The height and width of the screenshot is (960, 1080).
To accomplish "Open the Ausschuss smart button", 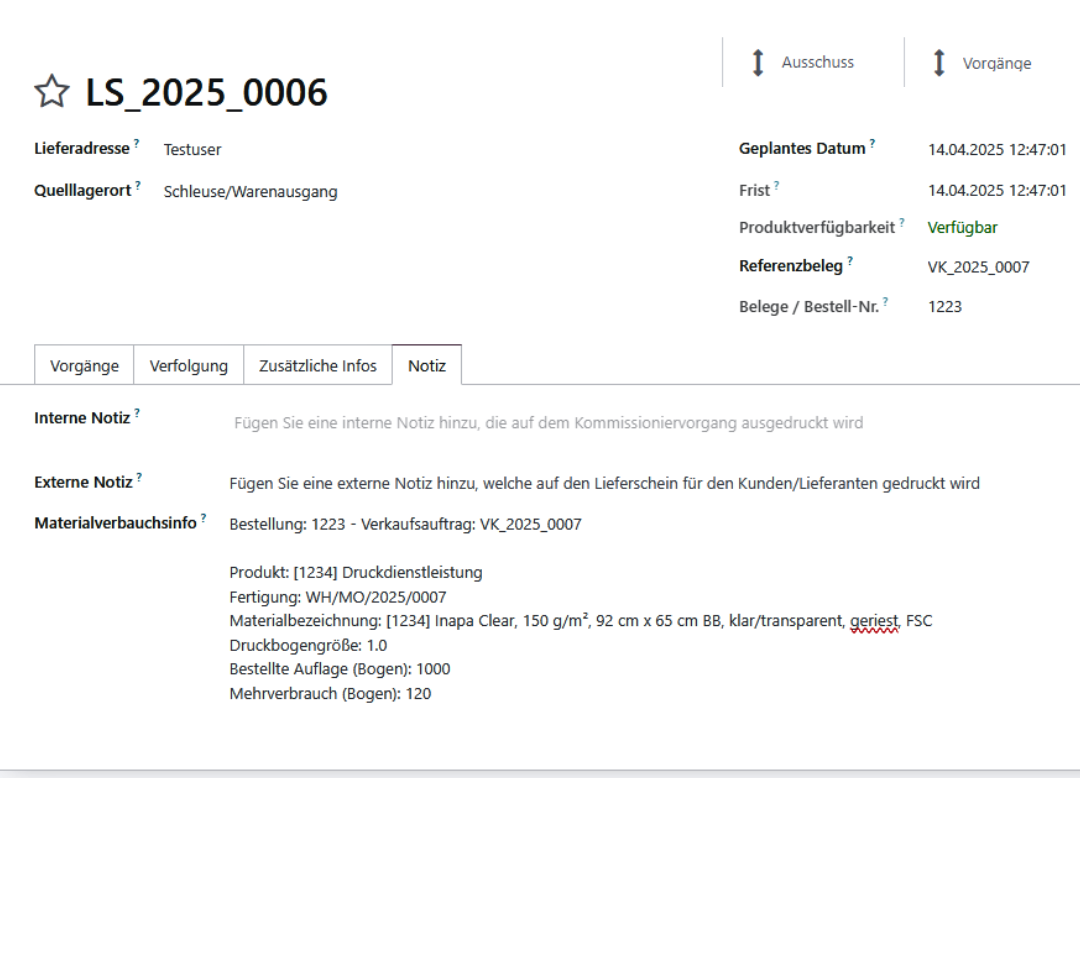I will click(x=800, y=62).
